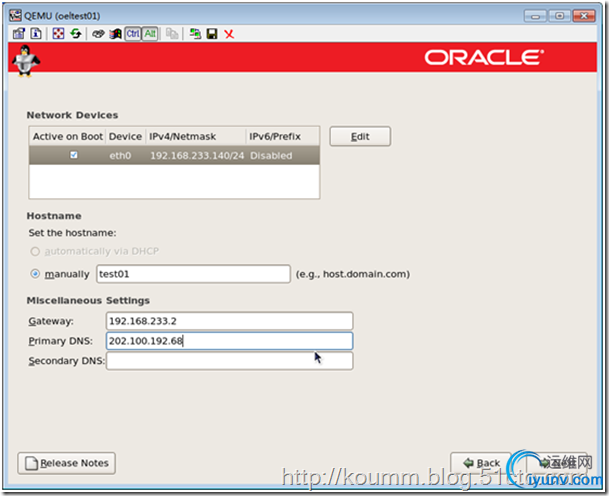Screen dimensions: 609x496
Task: Save the connection using the floppy icon
Action: (x=212, y=34)
